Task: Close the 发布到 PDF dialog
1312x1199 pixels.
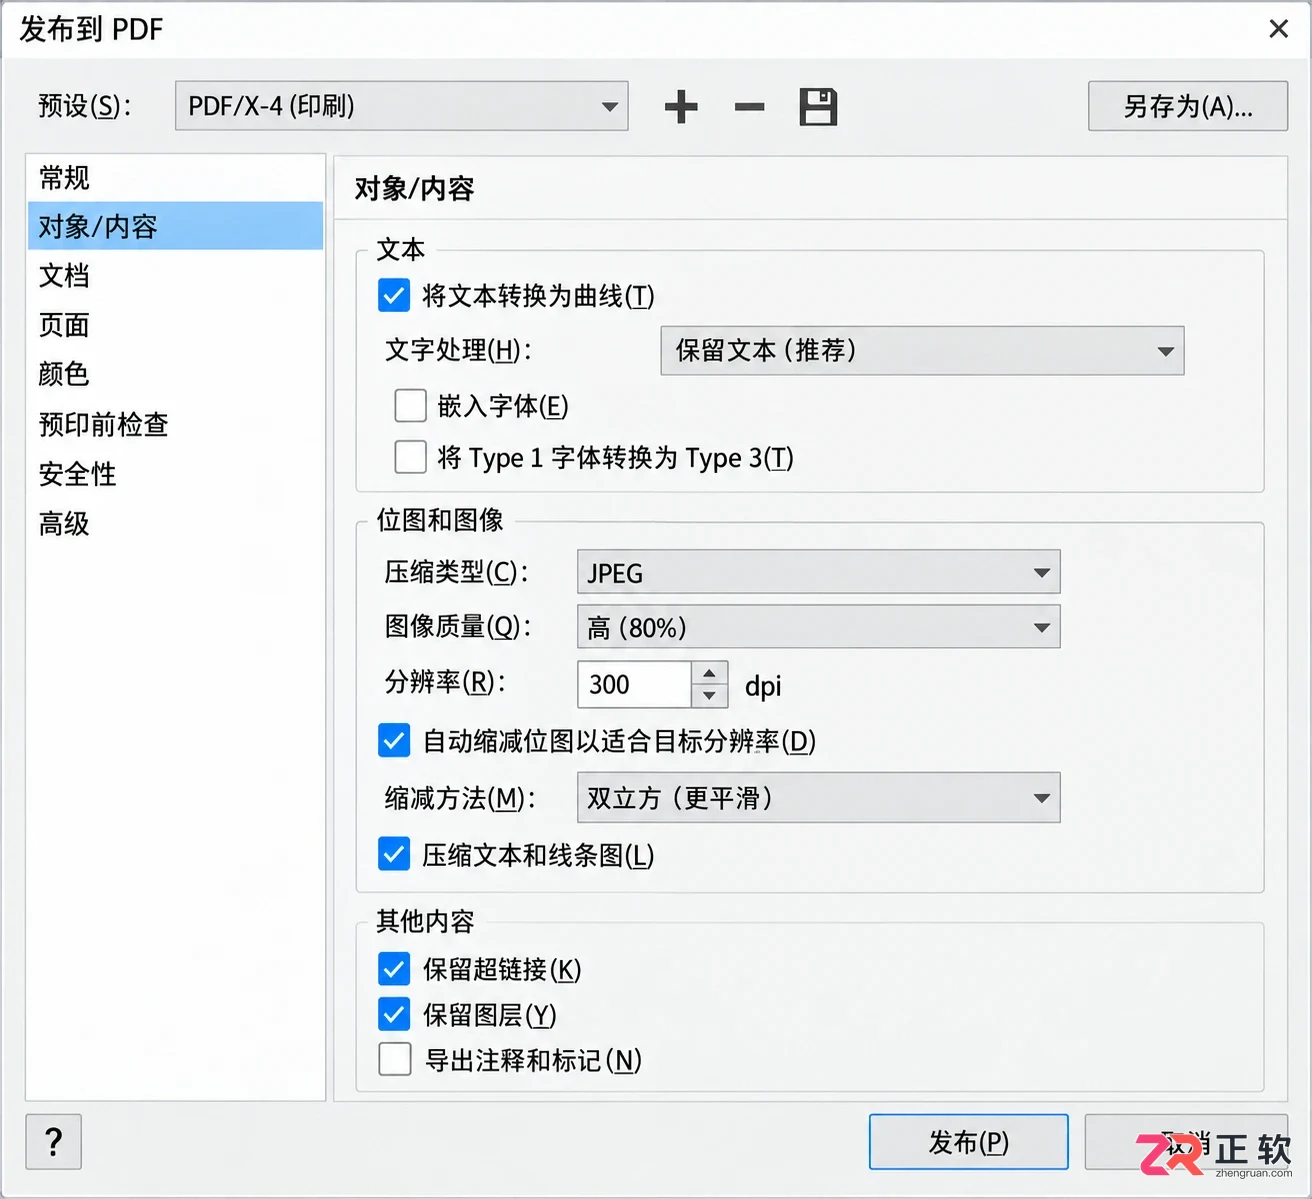Action: point(1278,29)
